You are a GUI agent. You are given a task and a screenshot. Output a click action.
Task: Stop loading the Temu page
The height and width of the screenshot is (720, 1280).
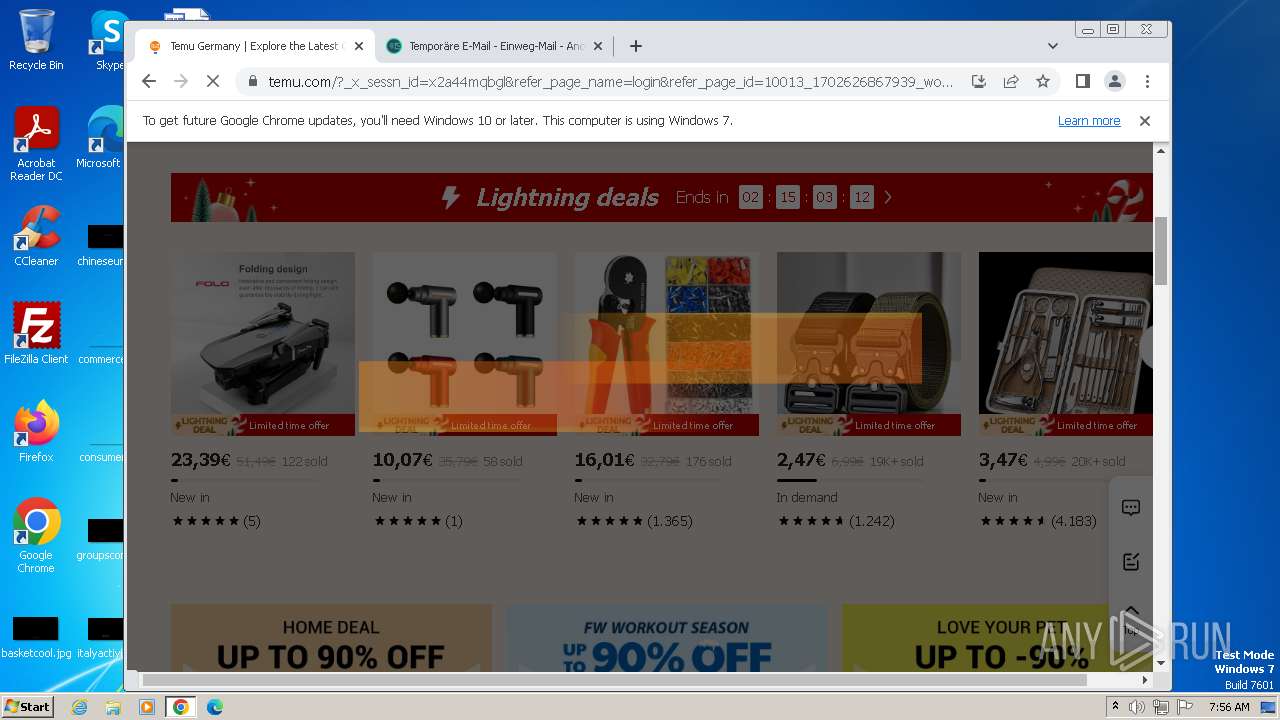(x=213, y=82)
